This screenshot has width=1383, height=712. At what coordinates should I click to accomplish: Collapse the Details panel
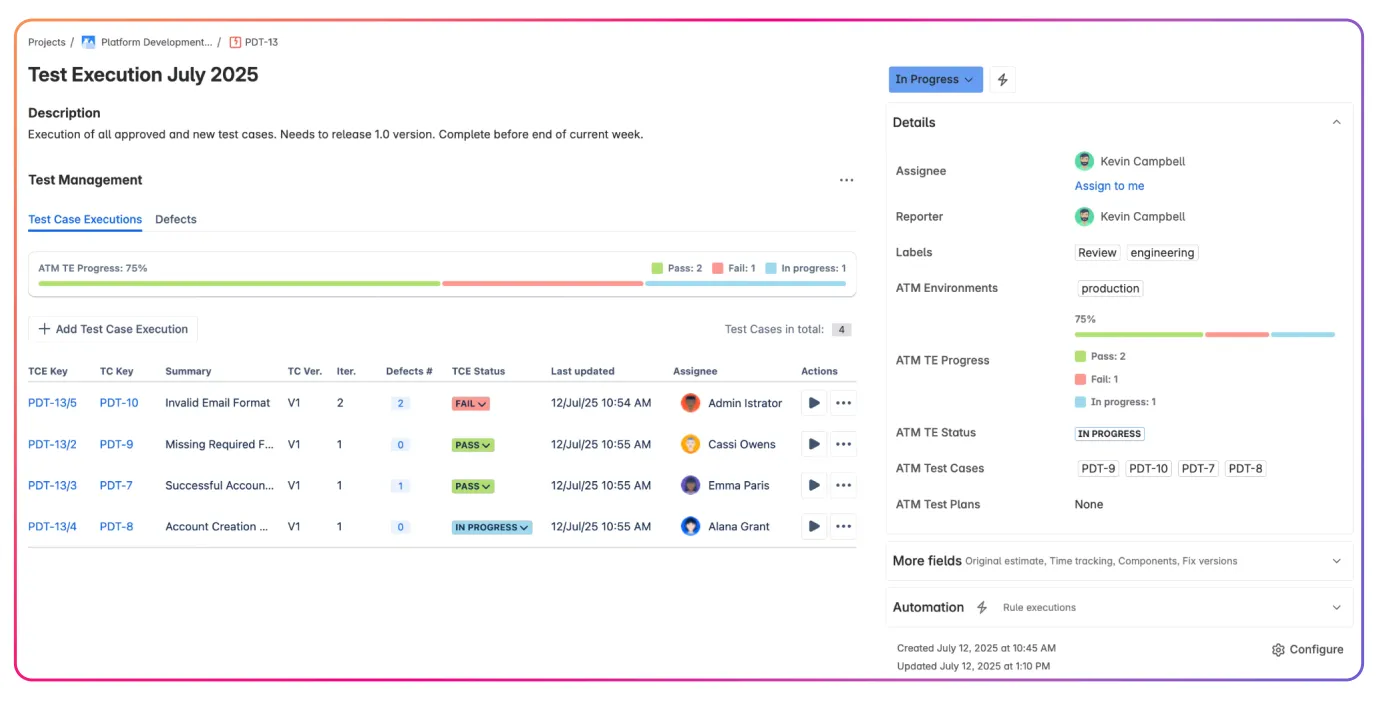[x=1337, y=122]
